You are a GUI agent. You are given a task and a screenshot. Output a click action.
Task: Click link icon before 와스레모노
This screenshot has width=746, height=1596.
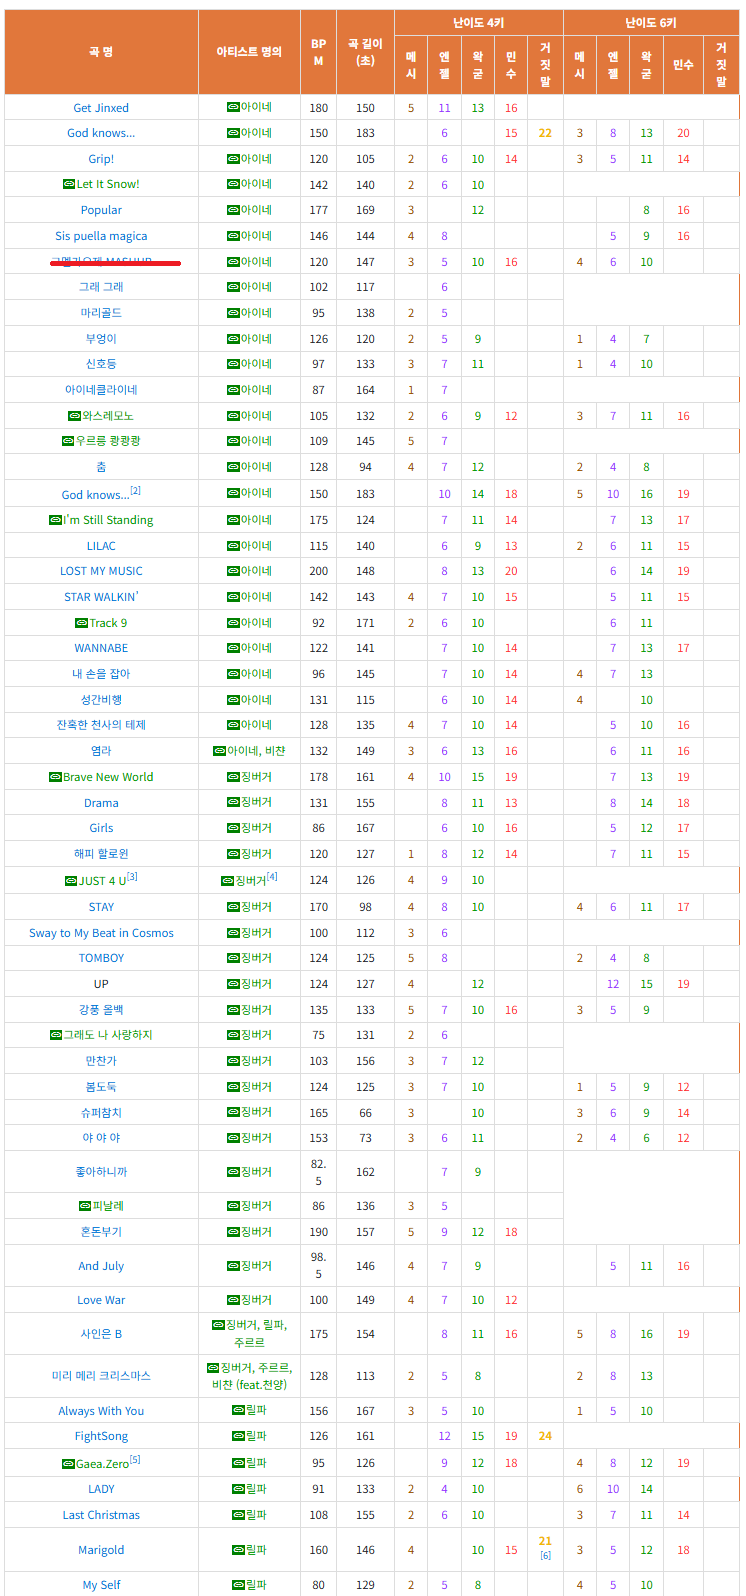tap(74, 416)
